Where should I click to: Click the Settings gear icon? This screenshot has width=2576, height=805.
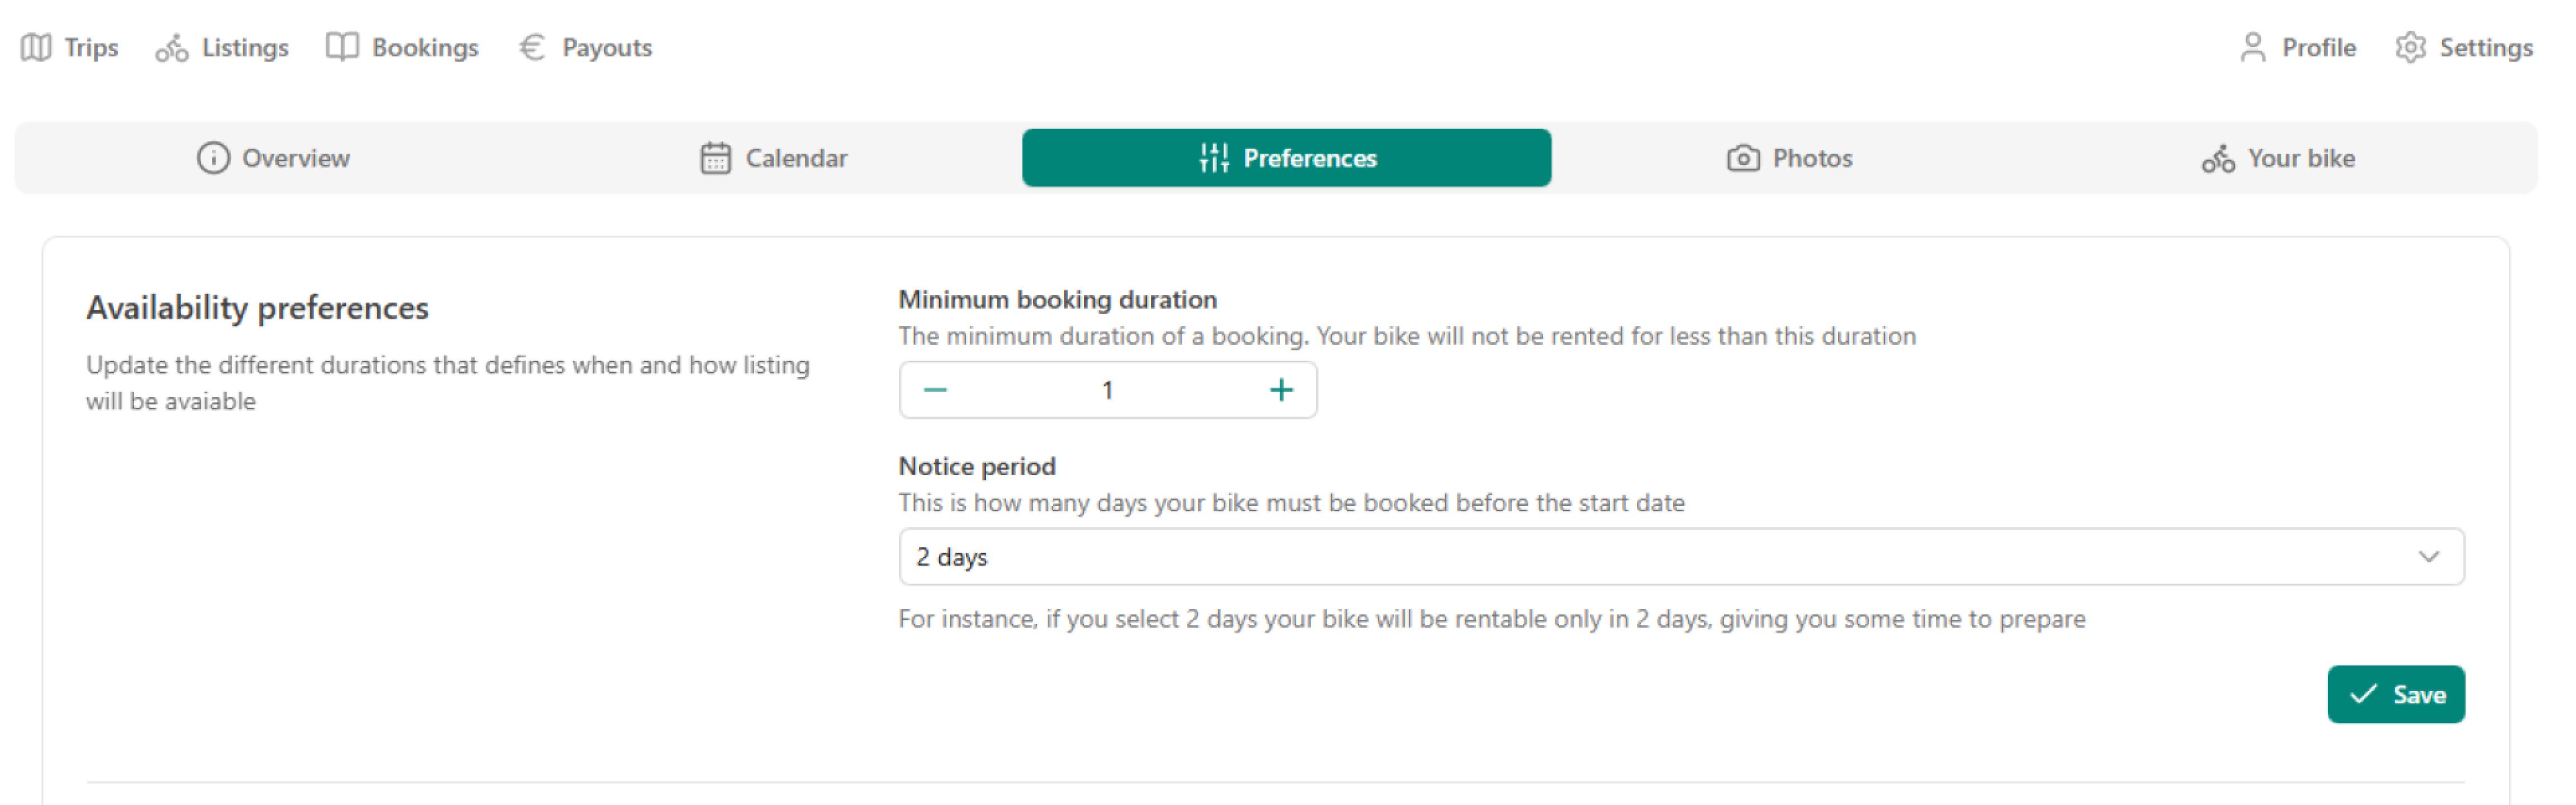tap(2410, 46)
